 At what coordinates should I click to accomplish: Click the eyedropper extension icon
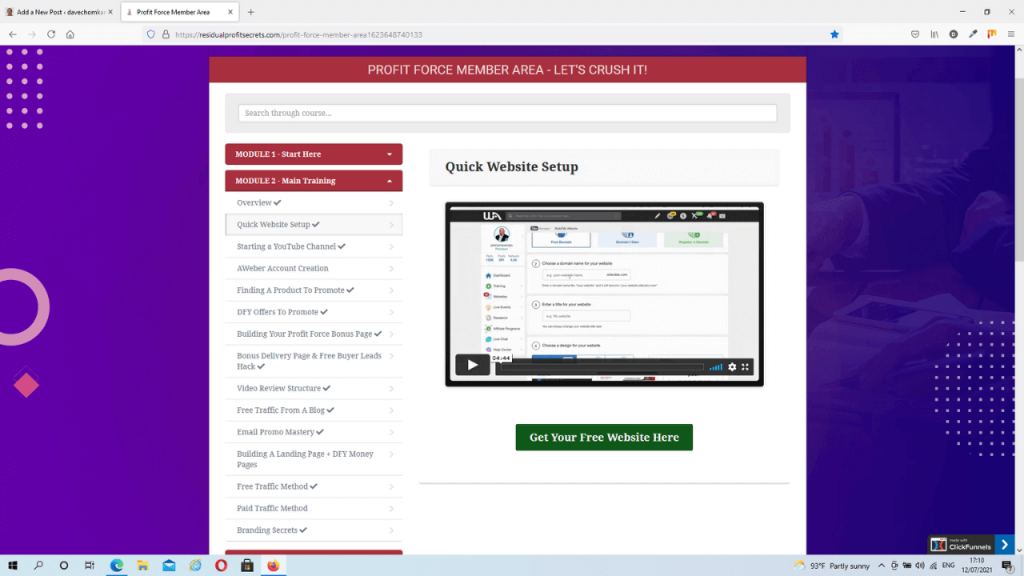(x=973, y=35)
